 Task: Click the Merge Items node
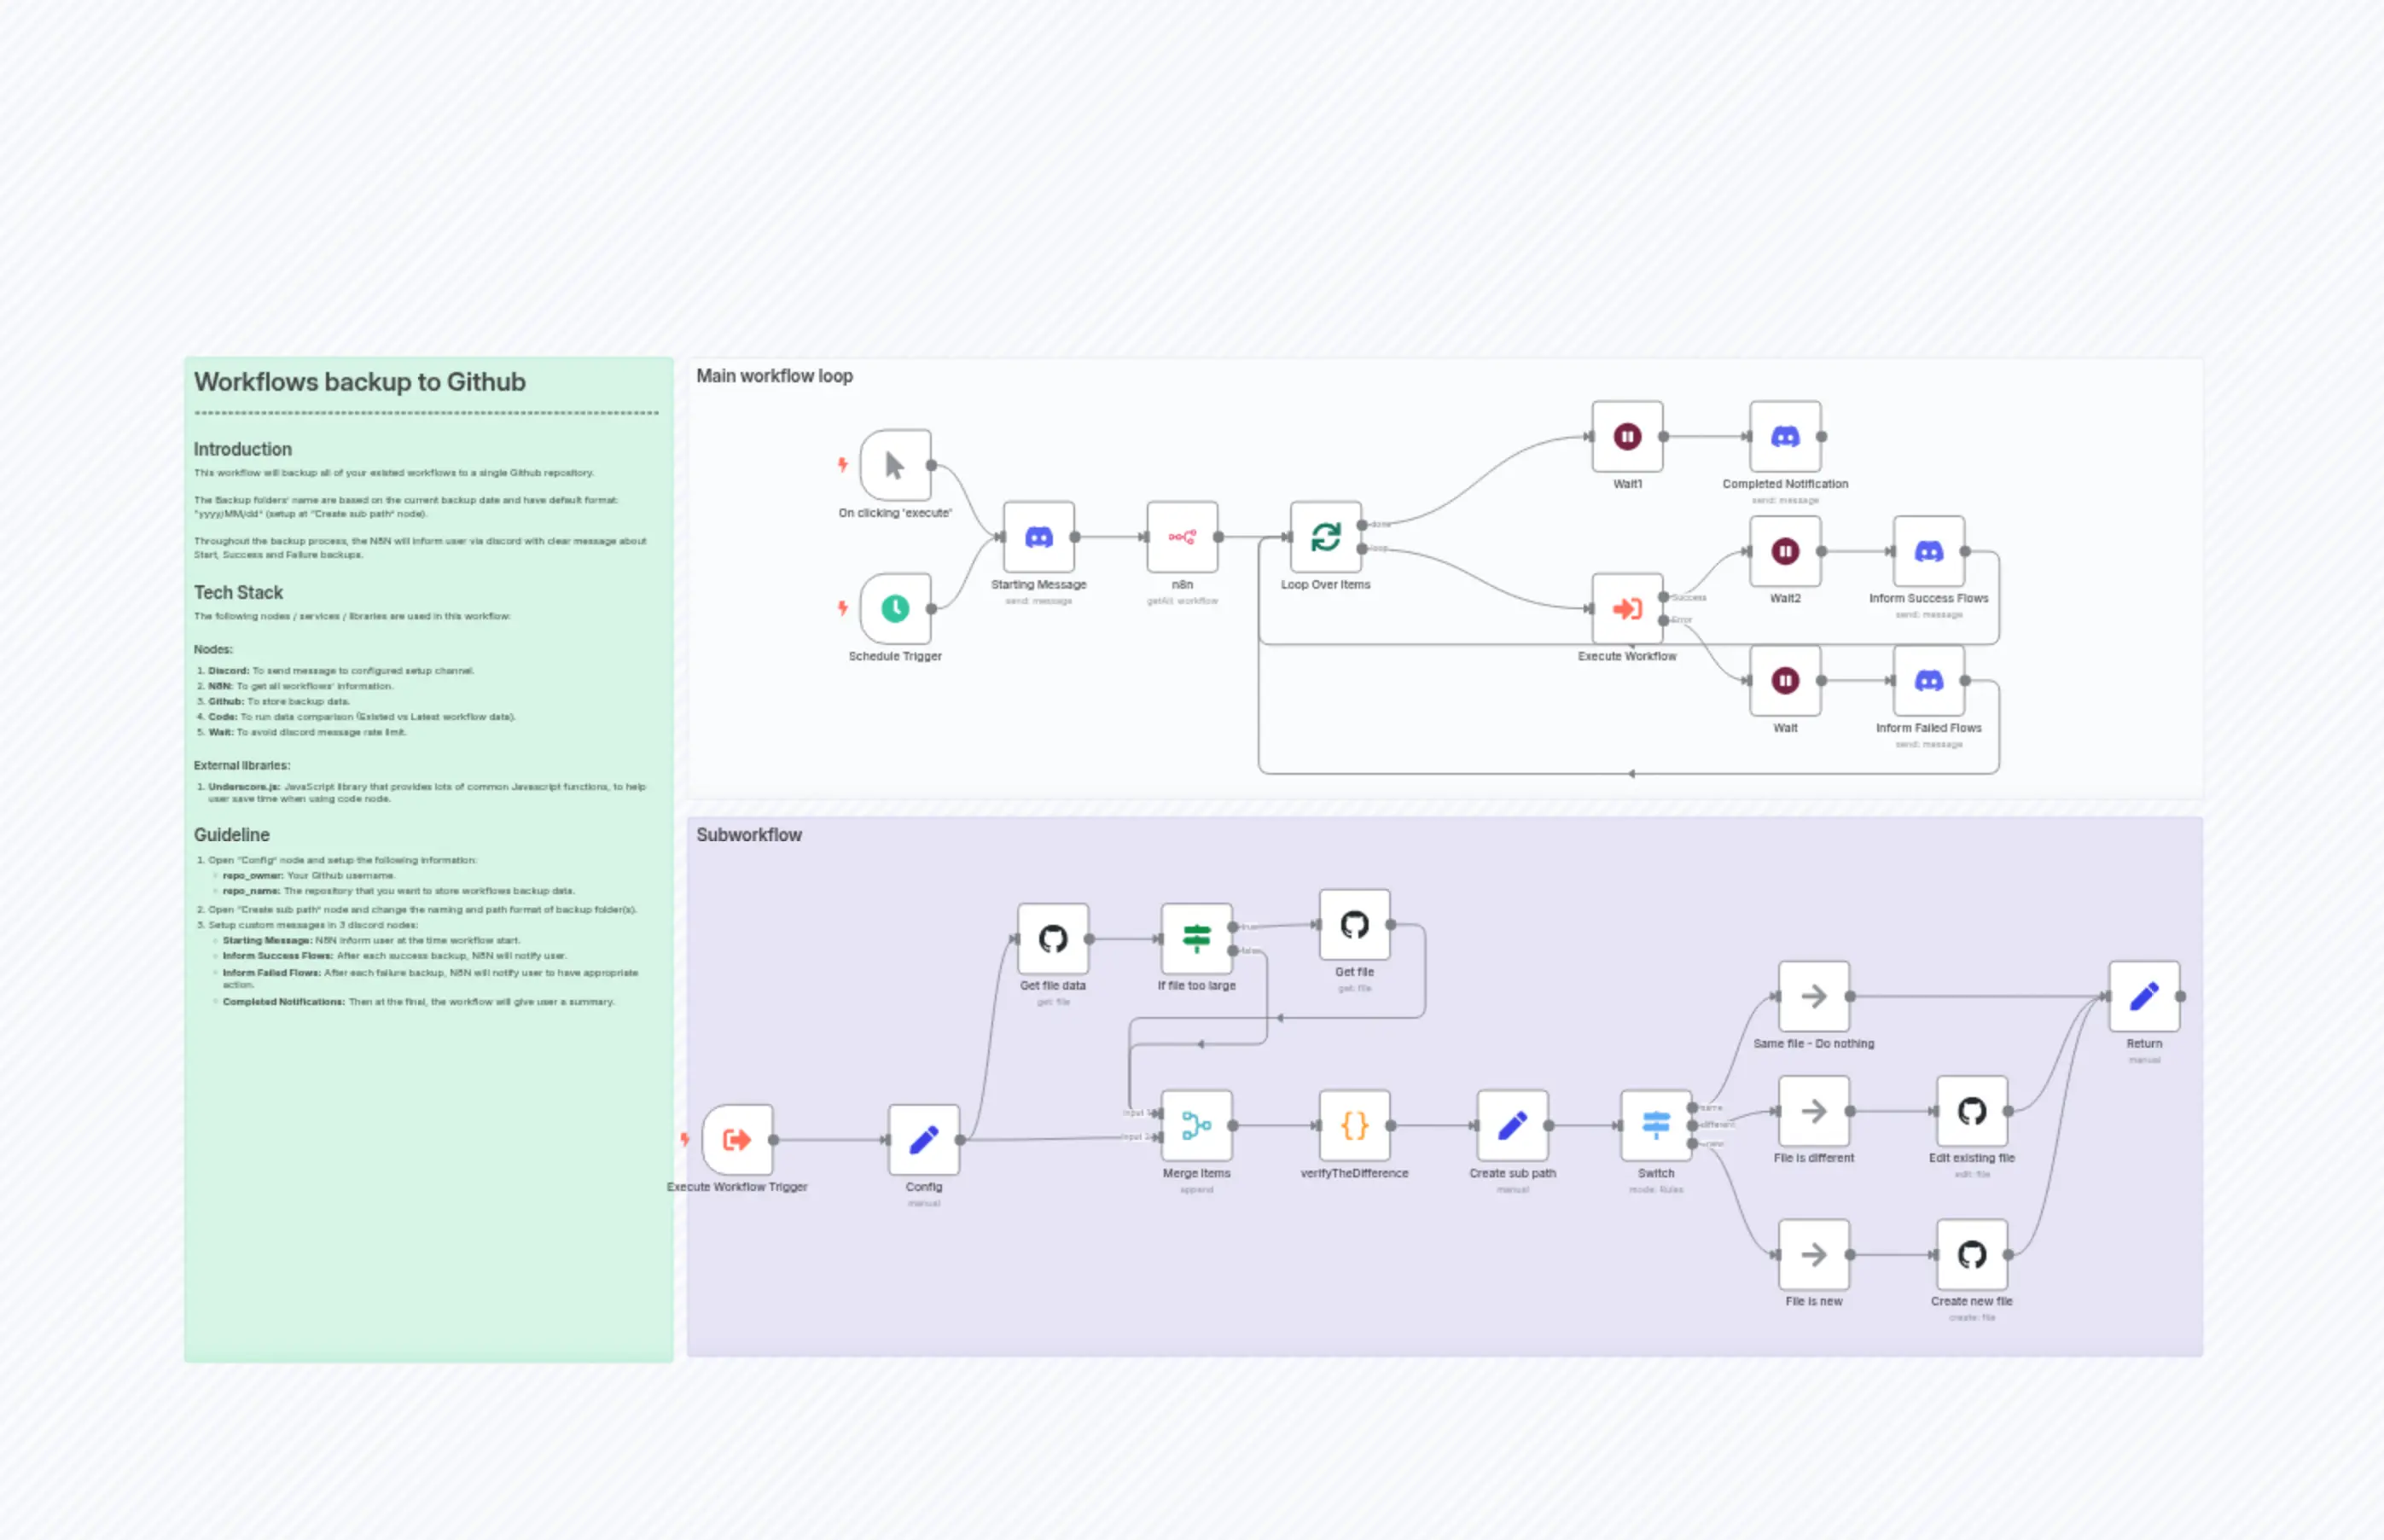pyautogui.click(x=1196, y=1126)
